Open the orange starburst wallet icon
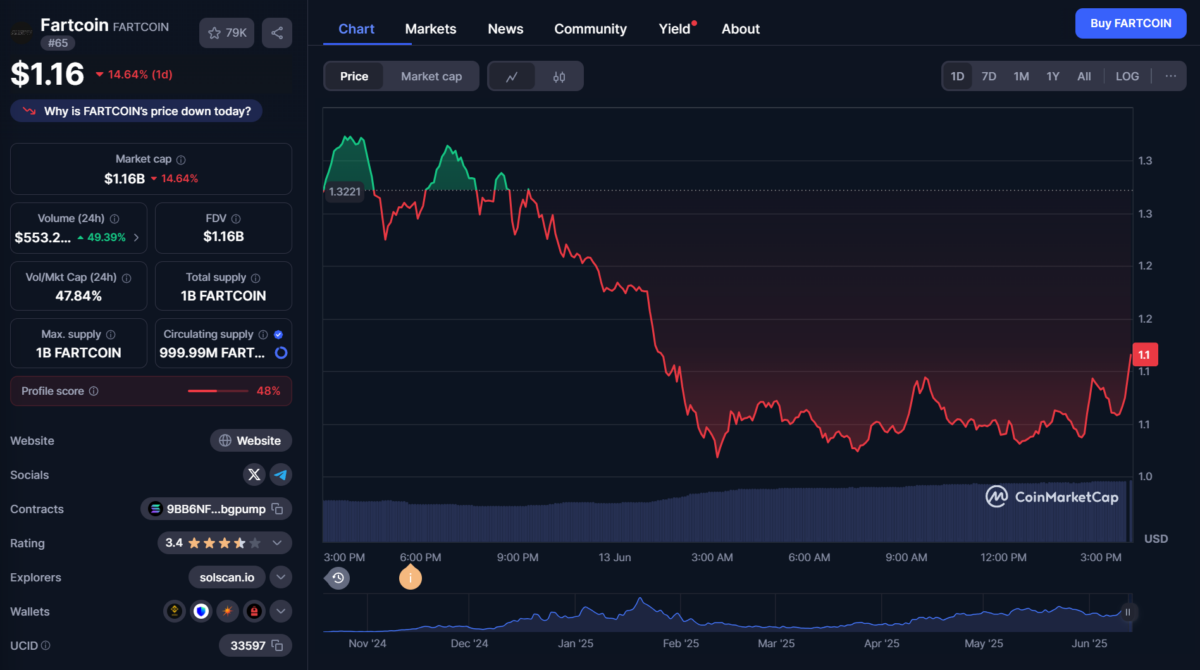 [229, 611]
